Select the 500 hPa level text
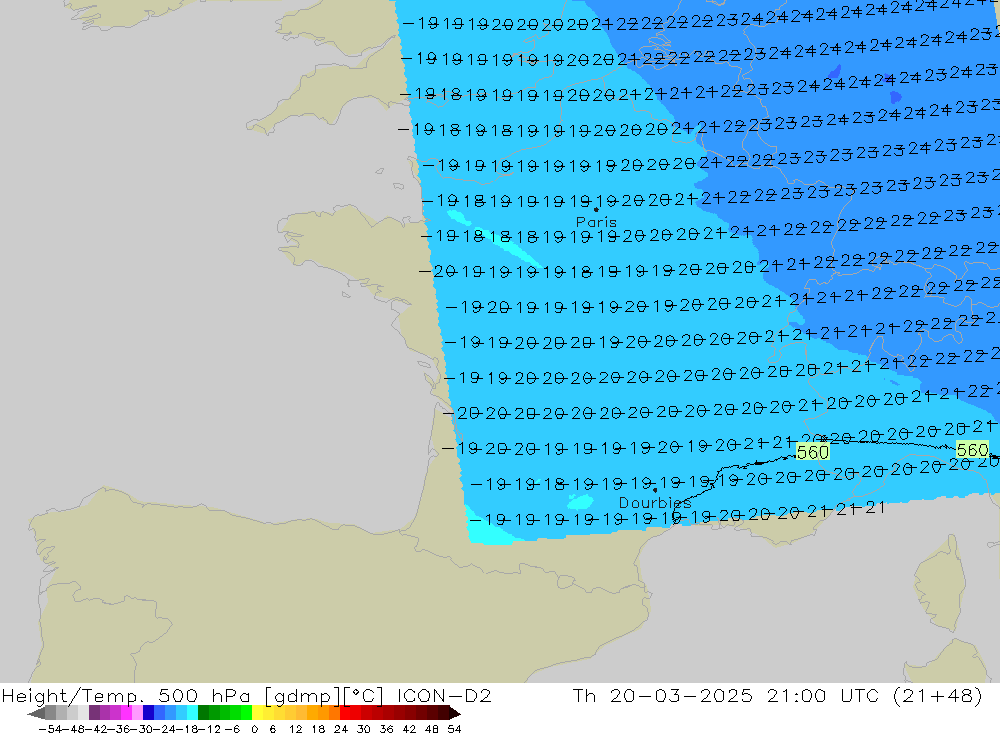This screenshot has height=733, width=1000. [x=204, y=695]
